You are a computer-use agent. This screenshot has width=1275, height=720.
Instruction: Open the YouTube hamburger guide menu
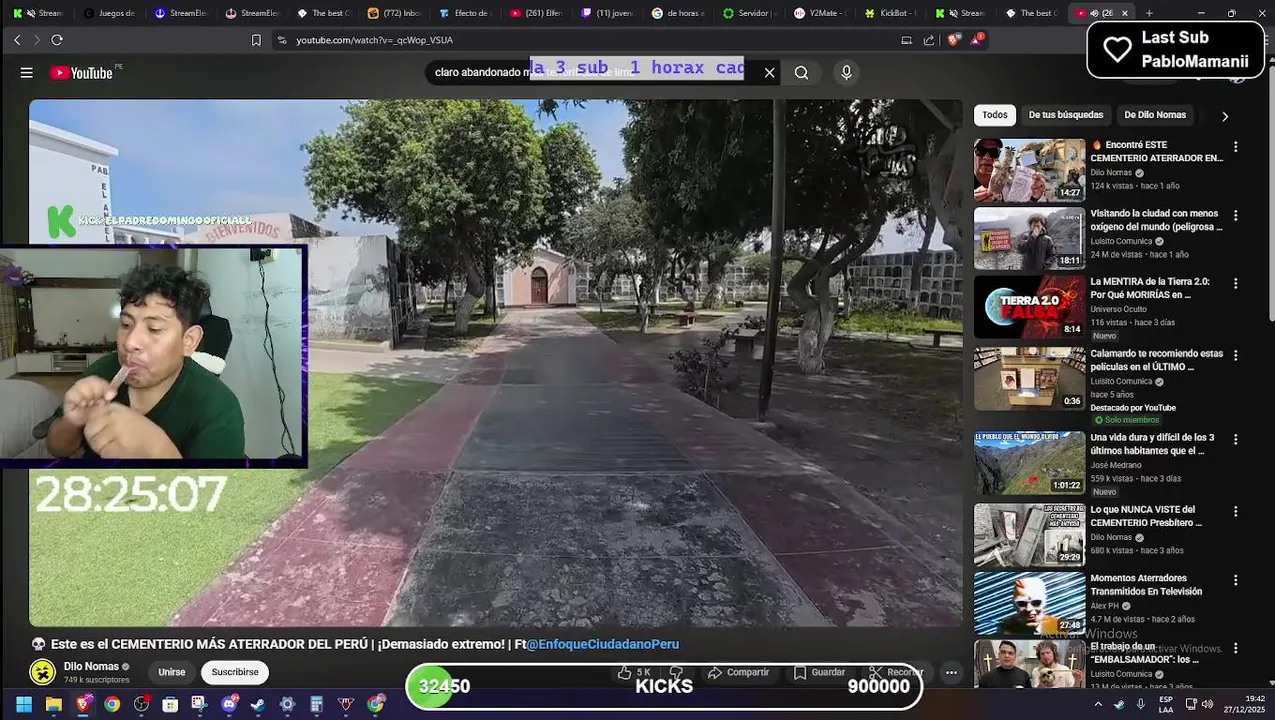point(27,72)
